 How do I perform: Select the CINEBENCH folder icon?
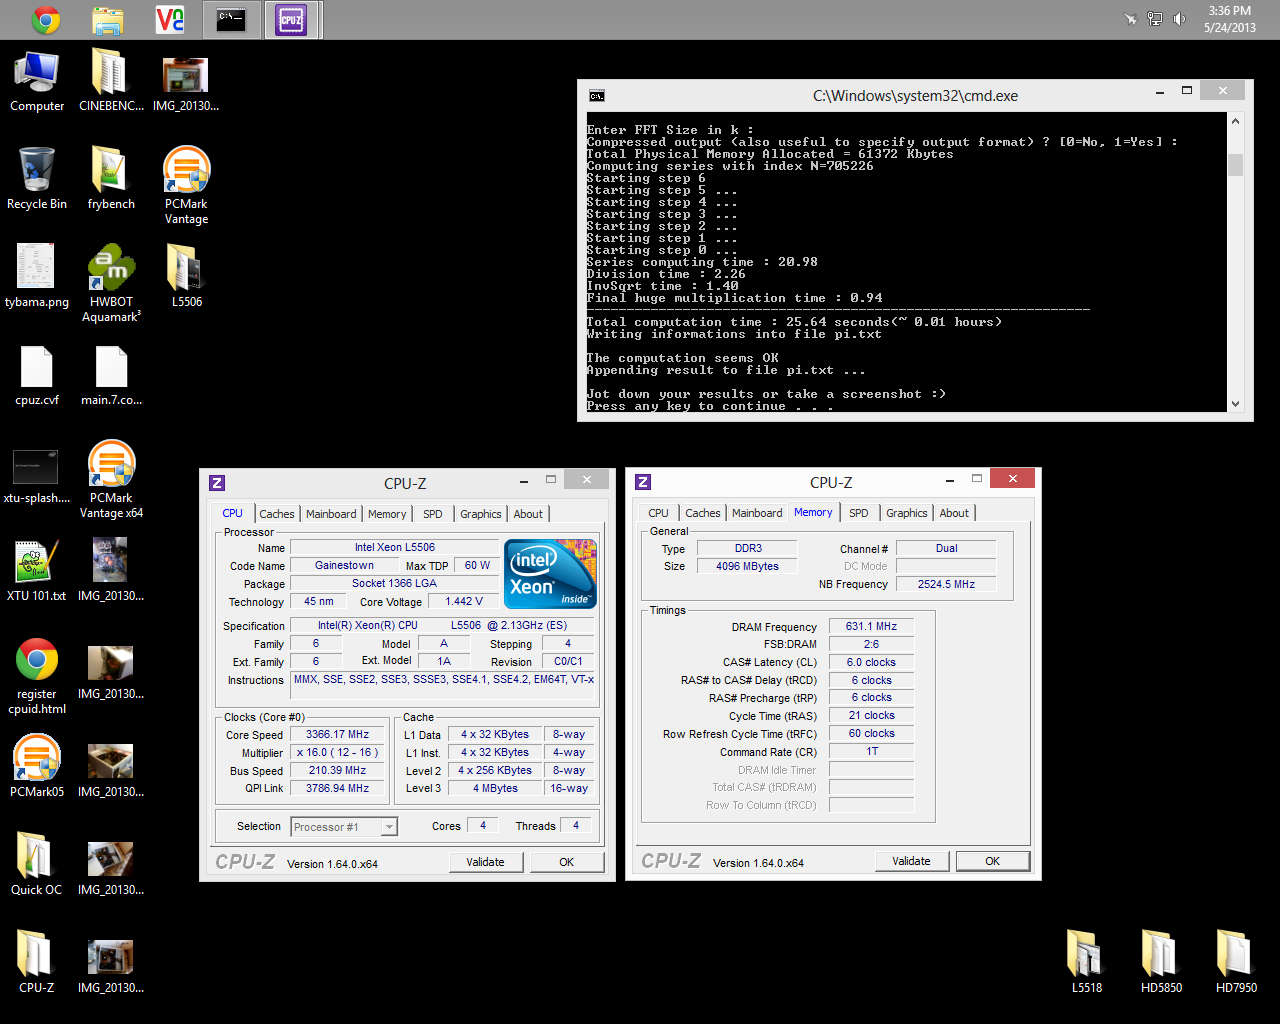[x=111, y=81]
